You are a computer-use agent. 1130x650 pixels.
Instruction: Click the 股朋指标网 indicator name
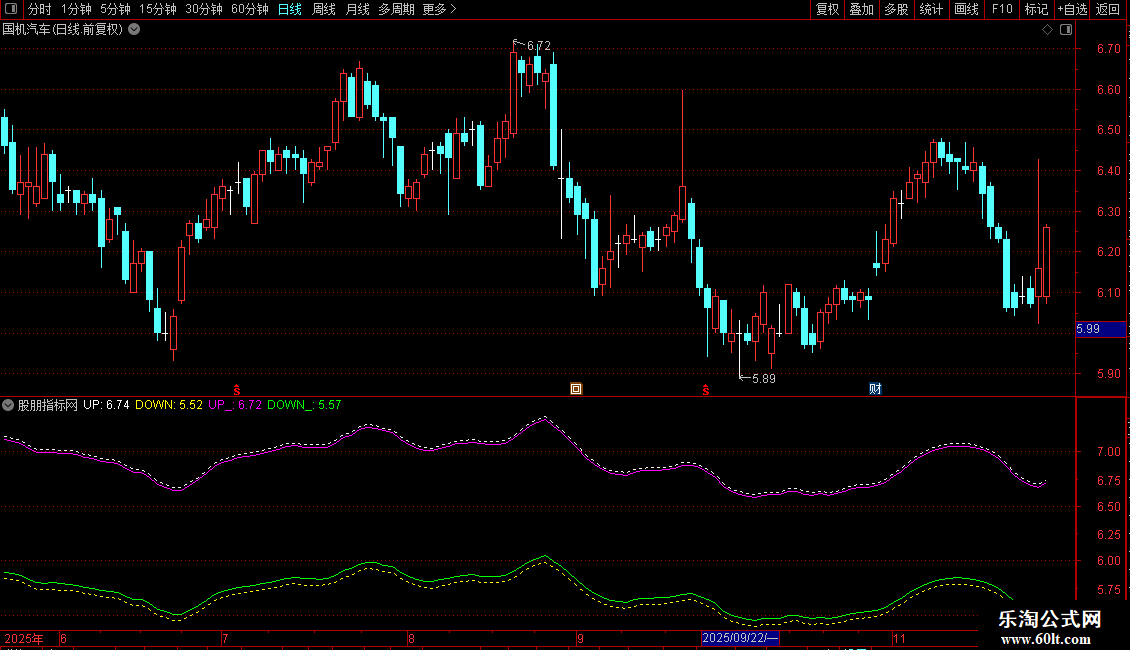[48, 405]
